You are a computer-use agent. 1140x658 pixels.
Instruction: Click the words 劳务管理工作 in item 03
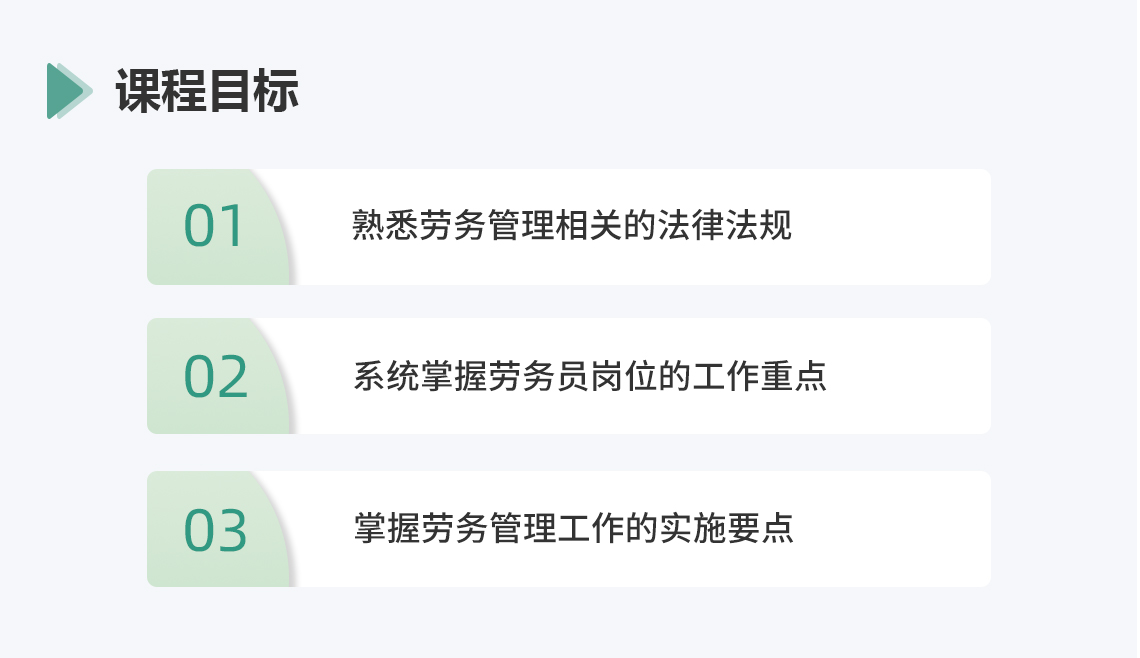click(x=523, y=528)
